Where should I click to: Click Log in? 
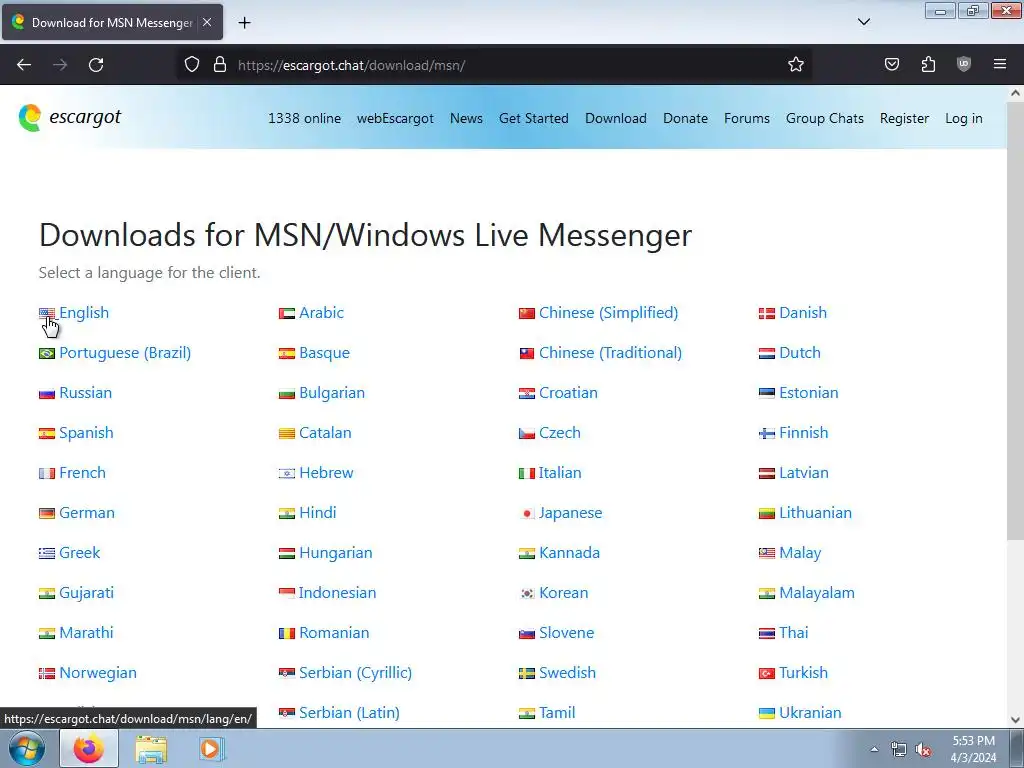point(963,118)
